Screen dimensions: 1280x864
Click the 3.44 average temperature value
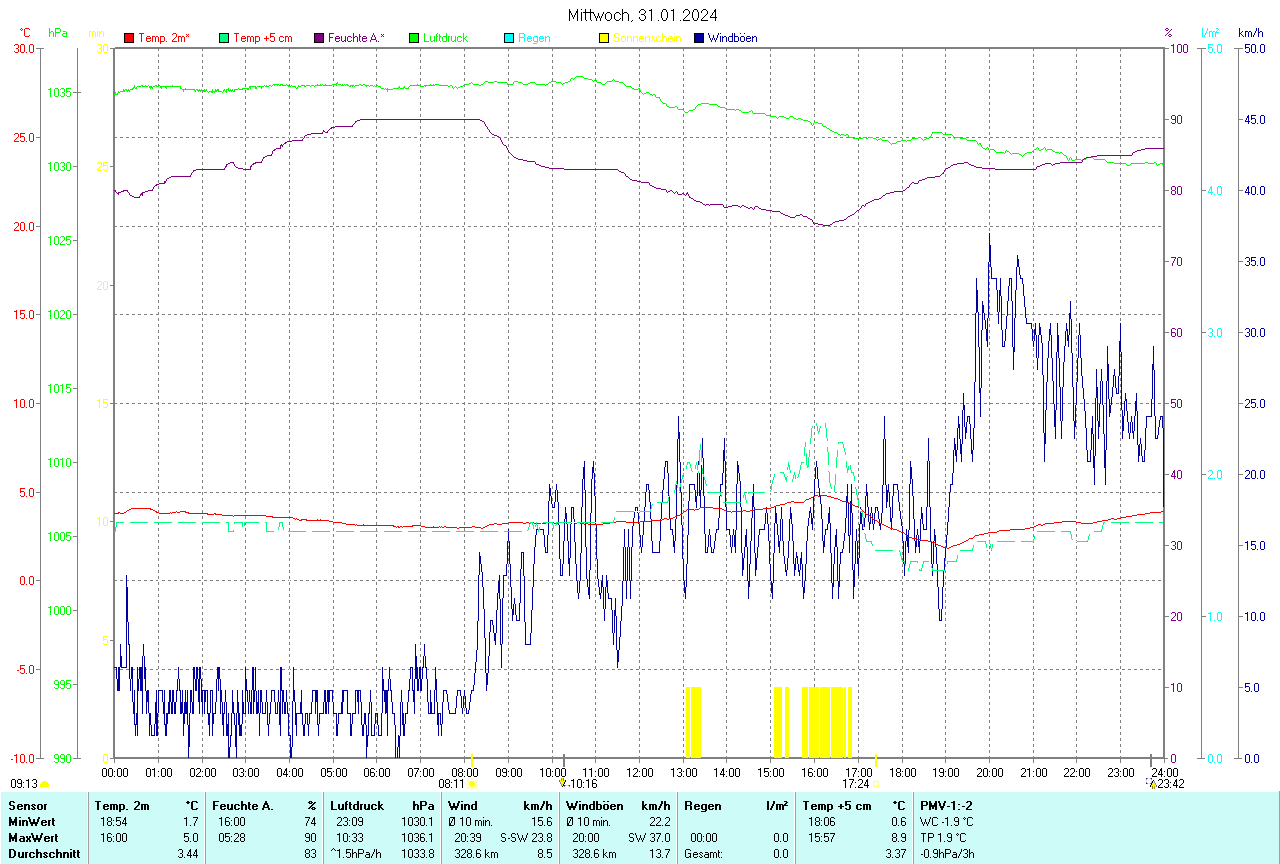(188, 854)
